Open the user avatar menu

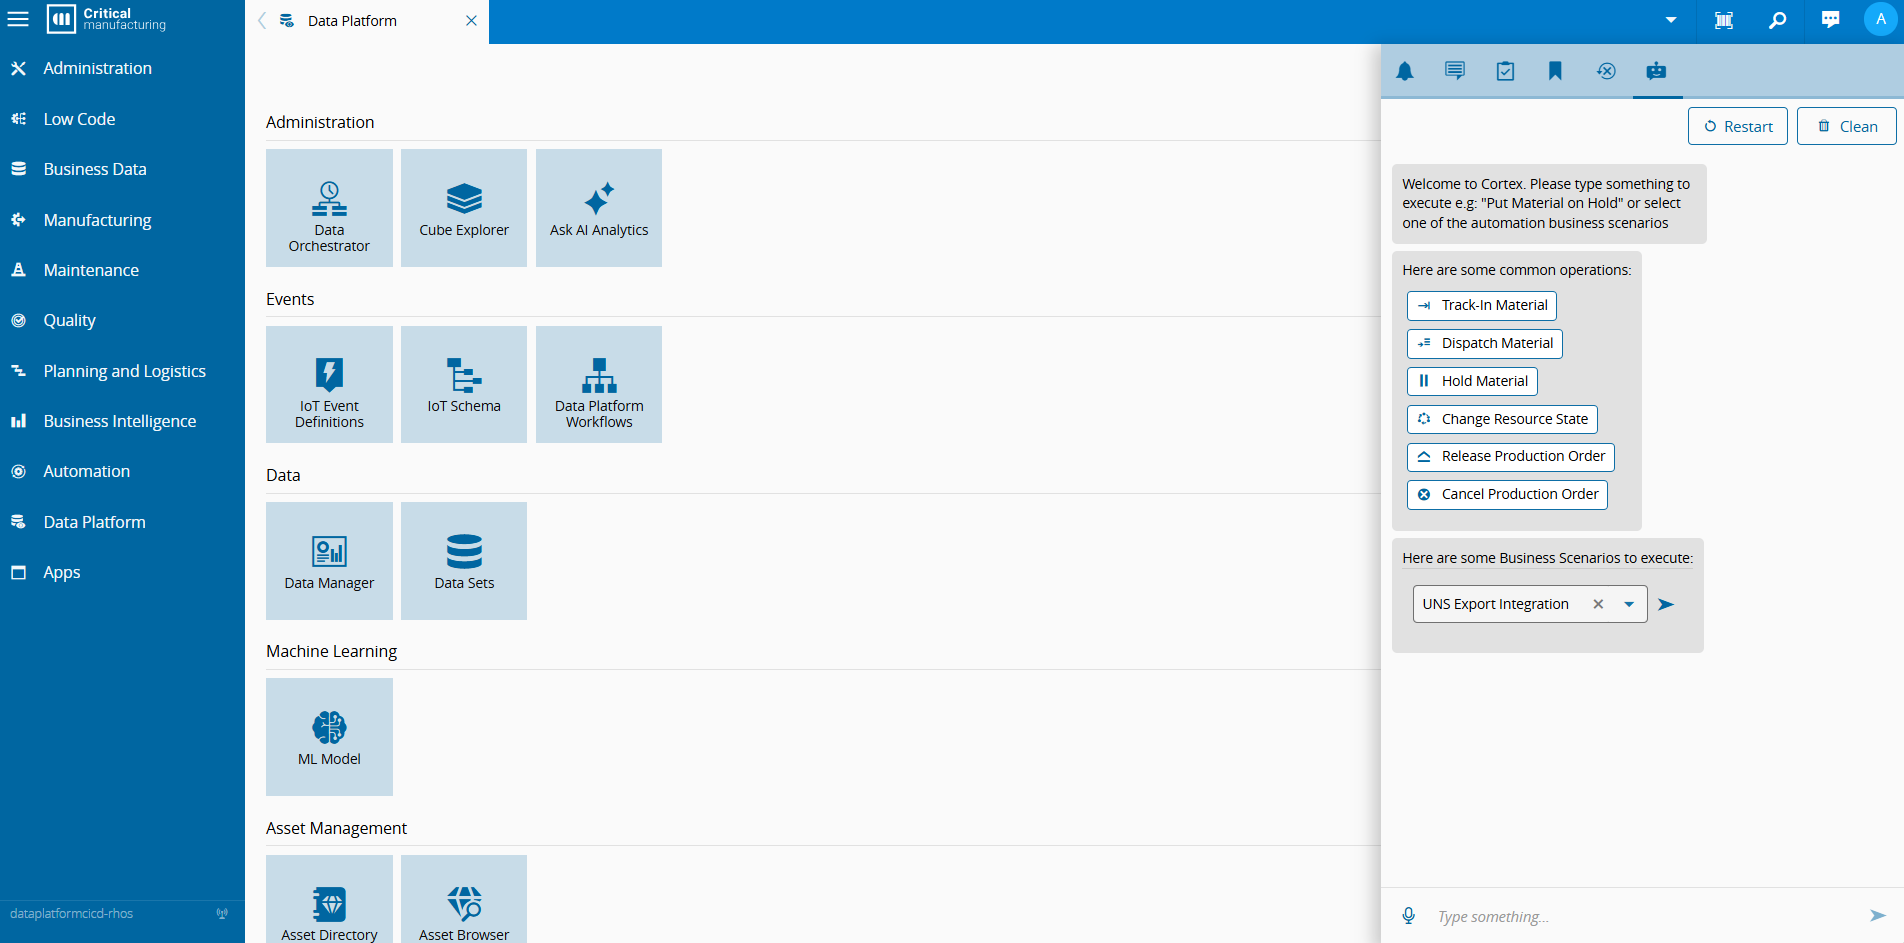(x=1881, y=19)
